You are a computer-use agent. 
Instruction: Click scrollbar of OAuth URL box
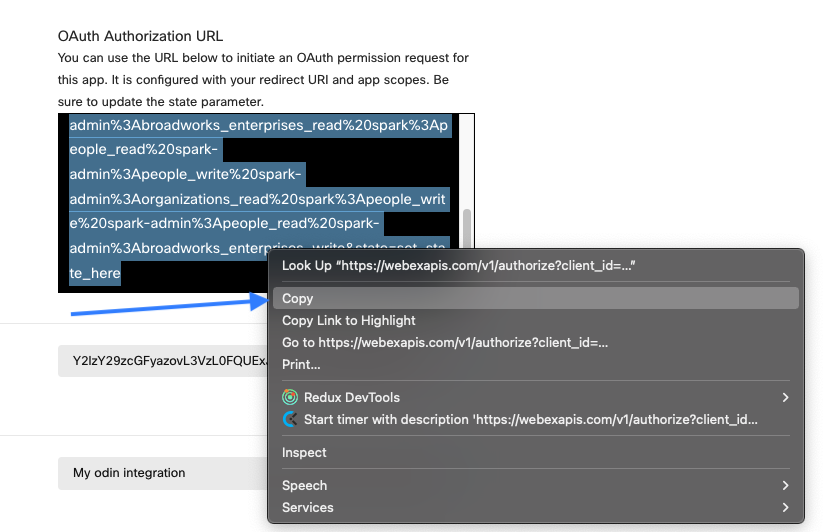pos(467,228)
